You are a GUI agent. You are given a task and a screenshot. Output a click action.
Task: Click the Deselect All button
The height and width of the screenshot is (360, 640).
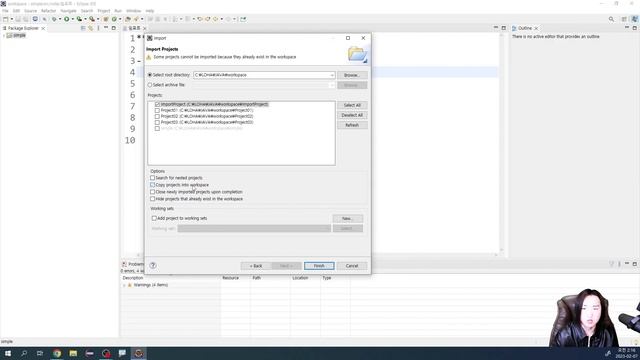(x=352, y=115)
